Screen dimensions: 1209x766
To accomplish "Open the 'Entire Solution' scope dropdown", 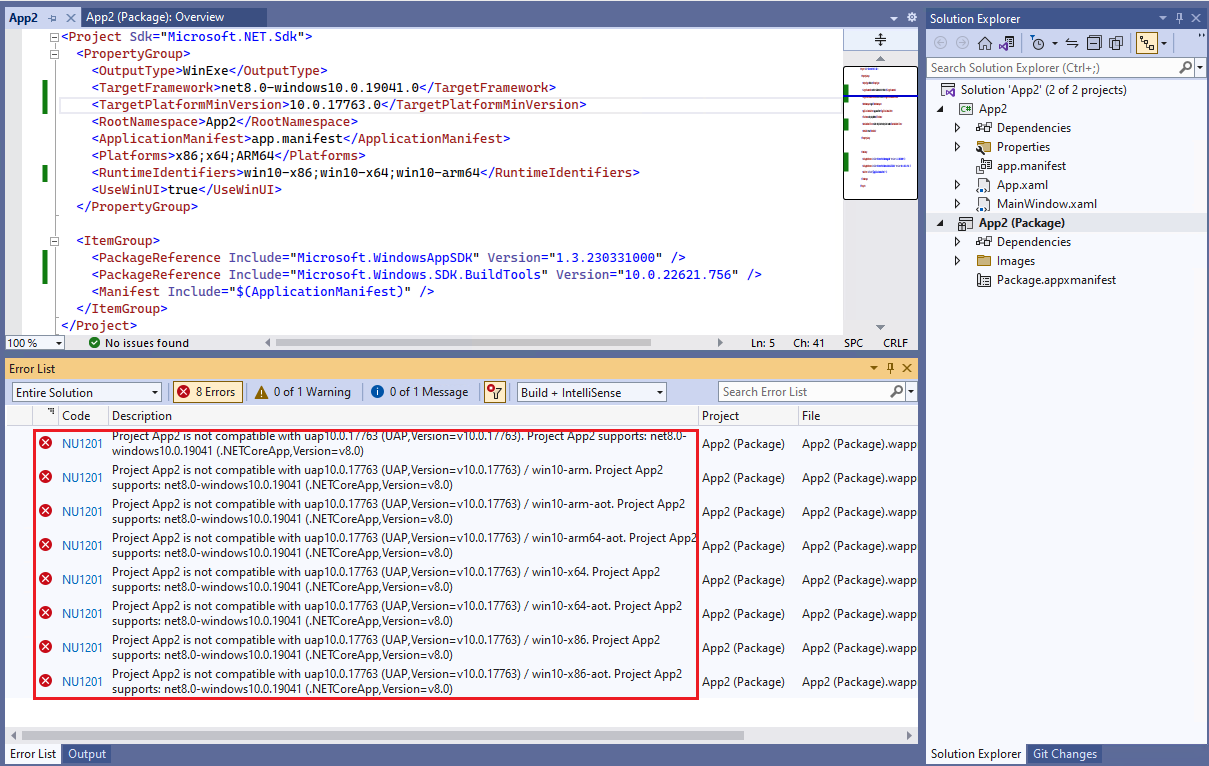I will click(86, 392).
